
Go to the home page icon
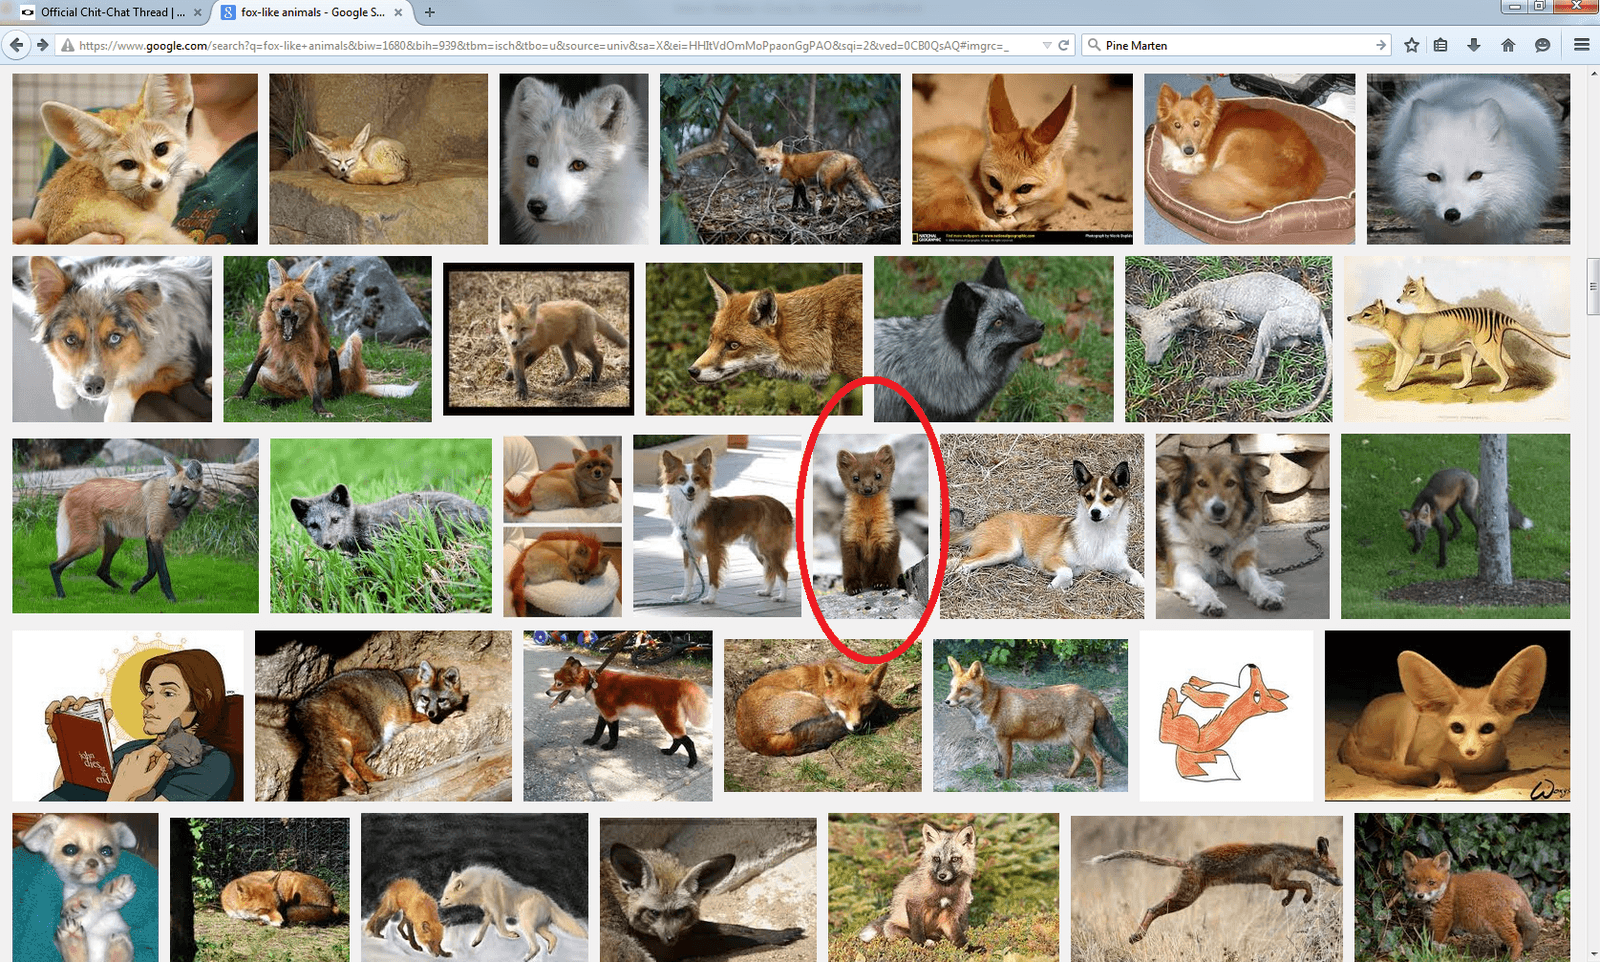tap(1508, 45)
